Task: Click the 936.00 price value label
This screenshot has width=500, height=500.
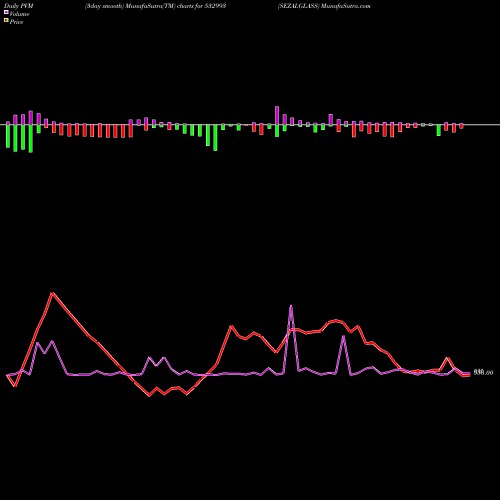Action: click(x=483, y=372)
